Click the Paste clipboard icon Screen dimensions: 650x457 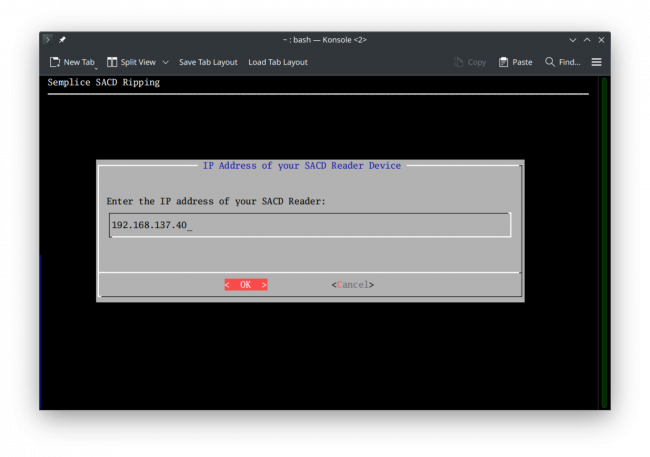click(x=504, y=62)
